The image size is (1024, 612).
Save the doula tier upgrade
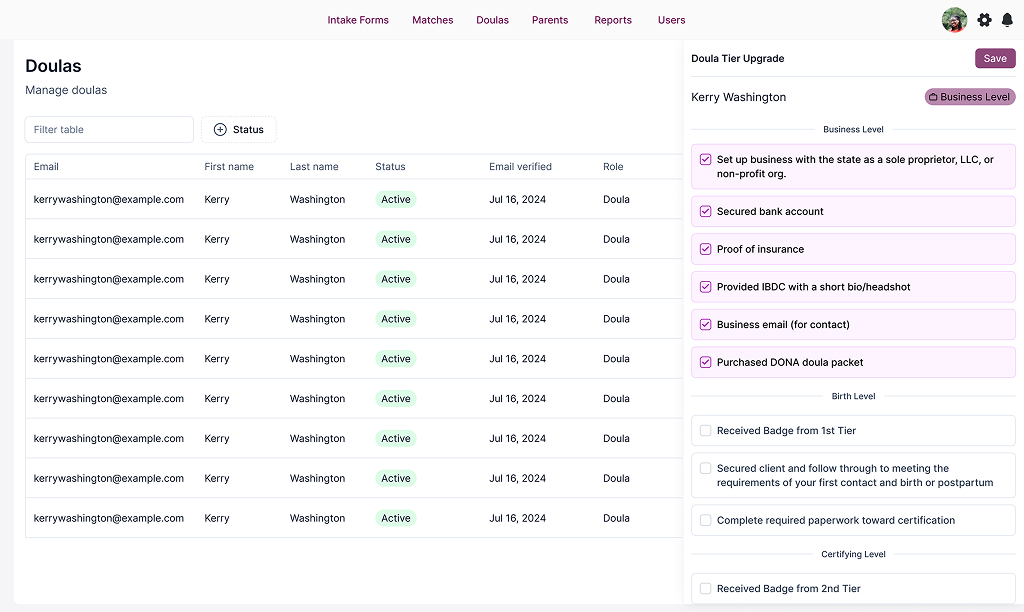[995, 58]
